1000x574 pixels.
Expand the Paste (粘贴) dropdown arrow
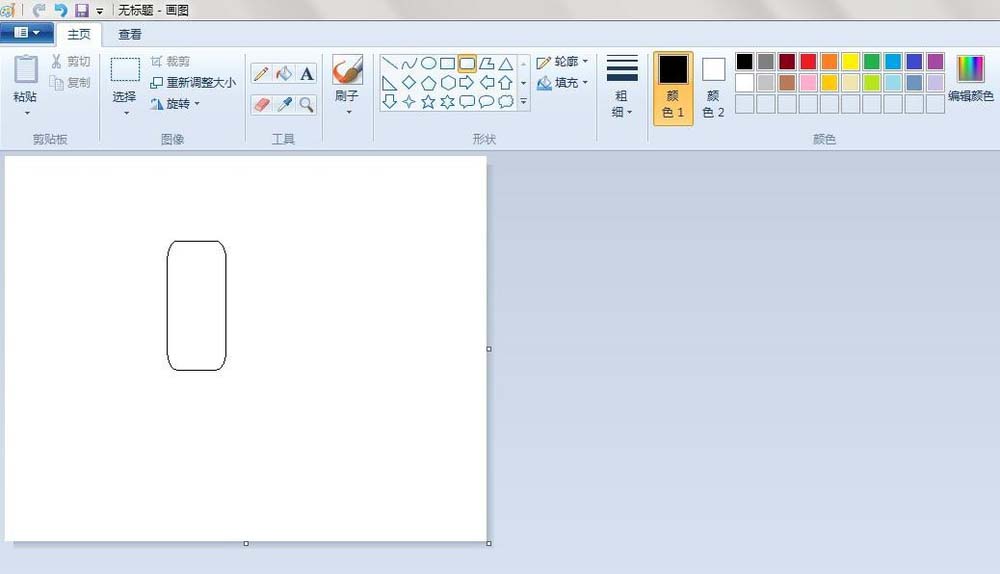[x=27, y=113]
